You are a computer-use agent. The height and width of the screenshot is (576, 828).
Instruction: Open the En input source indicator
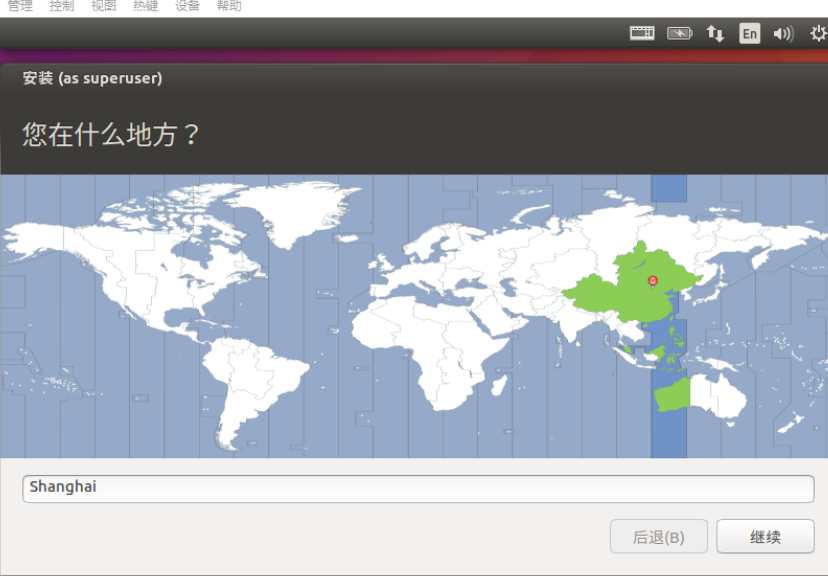(x=749, y=34)
